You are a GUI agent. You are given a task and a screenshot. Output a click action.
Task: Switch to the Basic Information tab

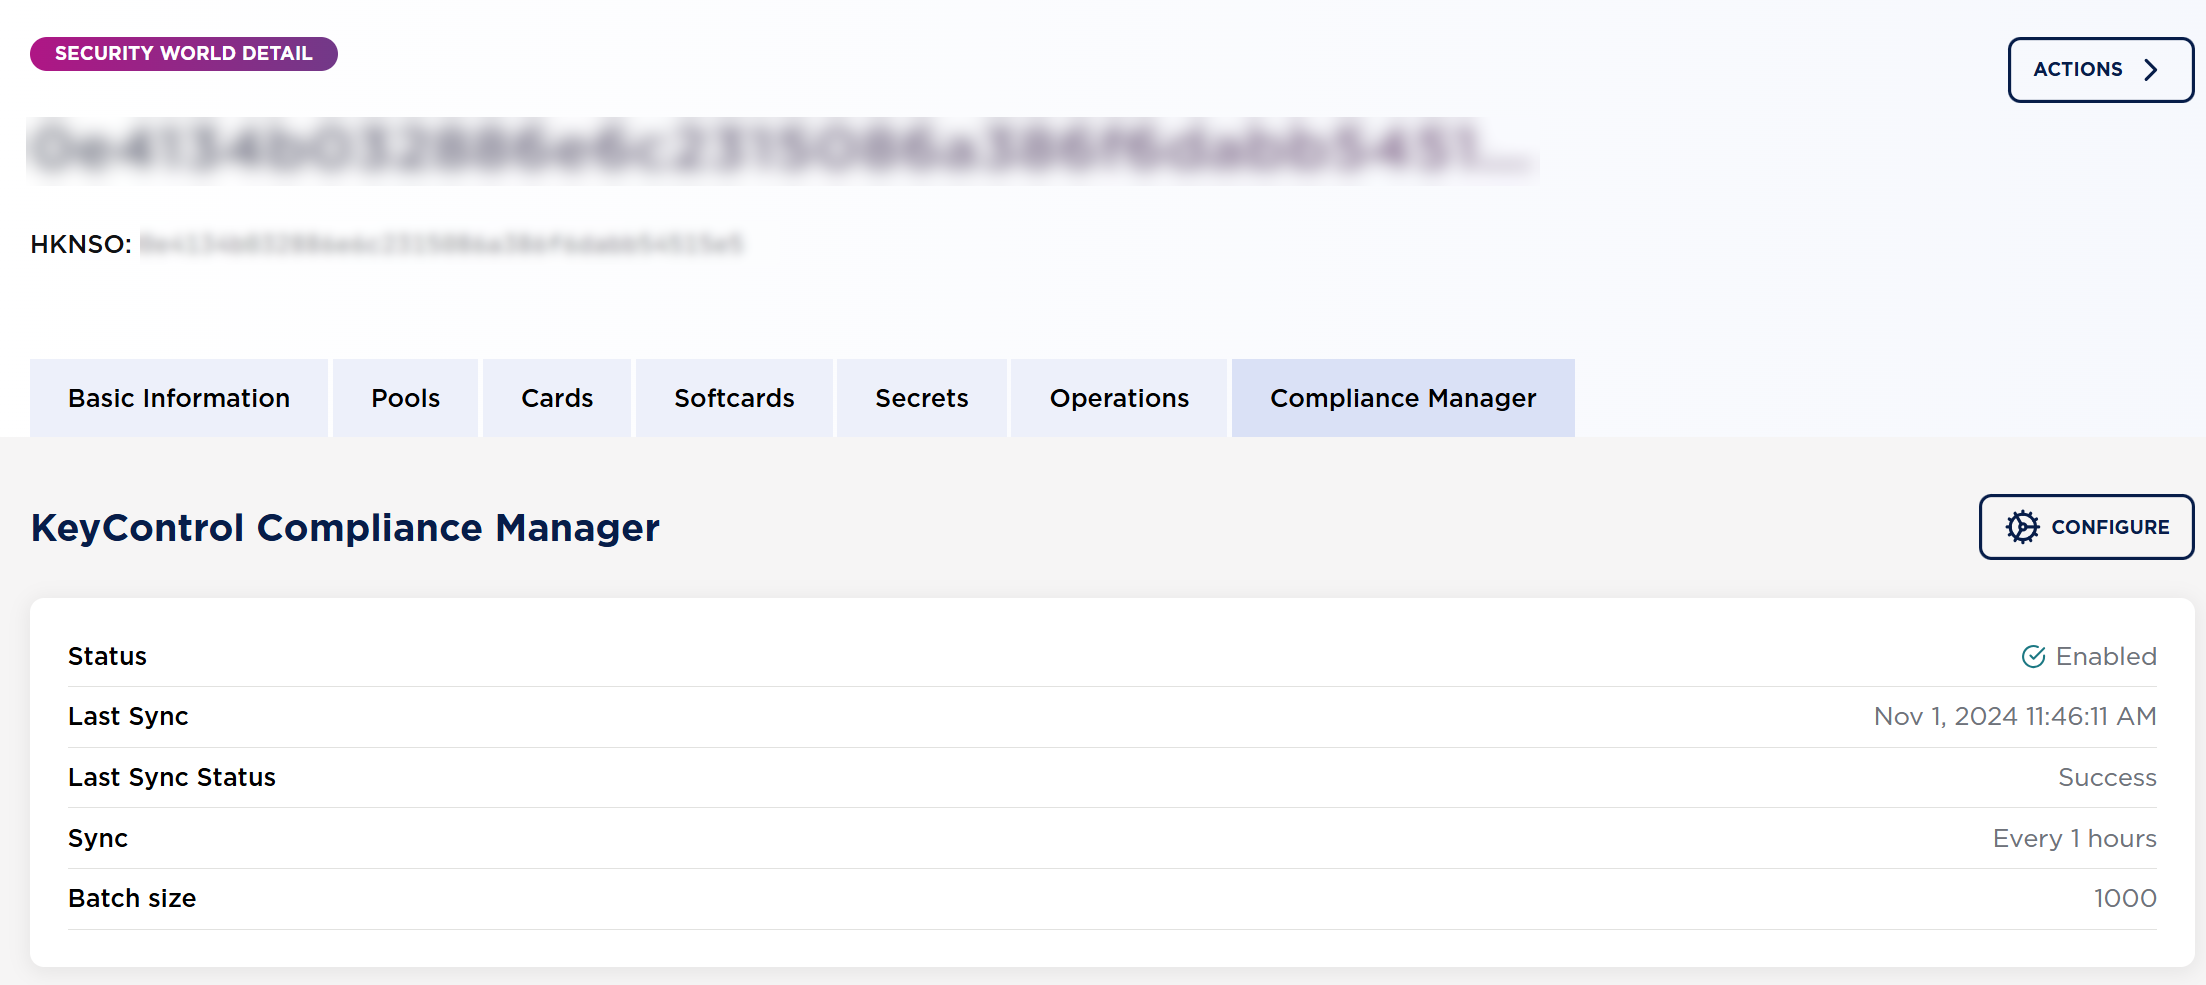tap(179, 398)
